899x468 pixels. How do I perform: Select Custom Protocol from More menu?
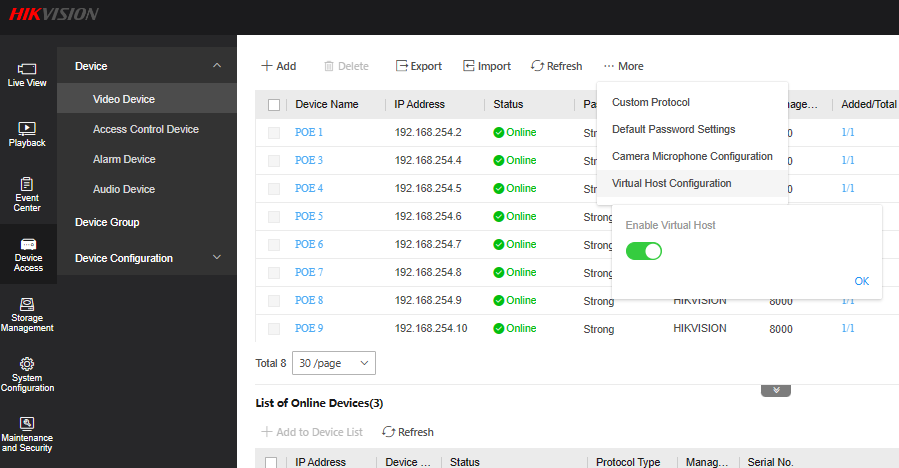point(650,102)
